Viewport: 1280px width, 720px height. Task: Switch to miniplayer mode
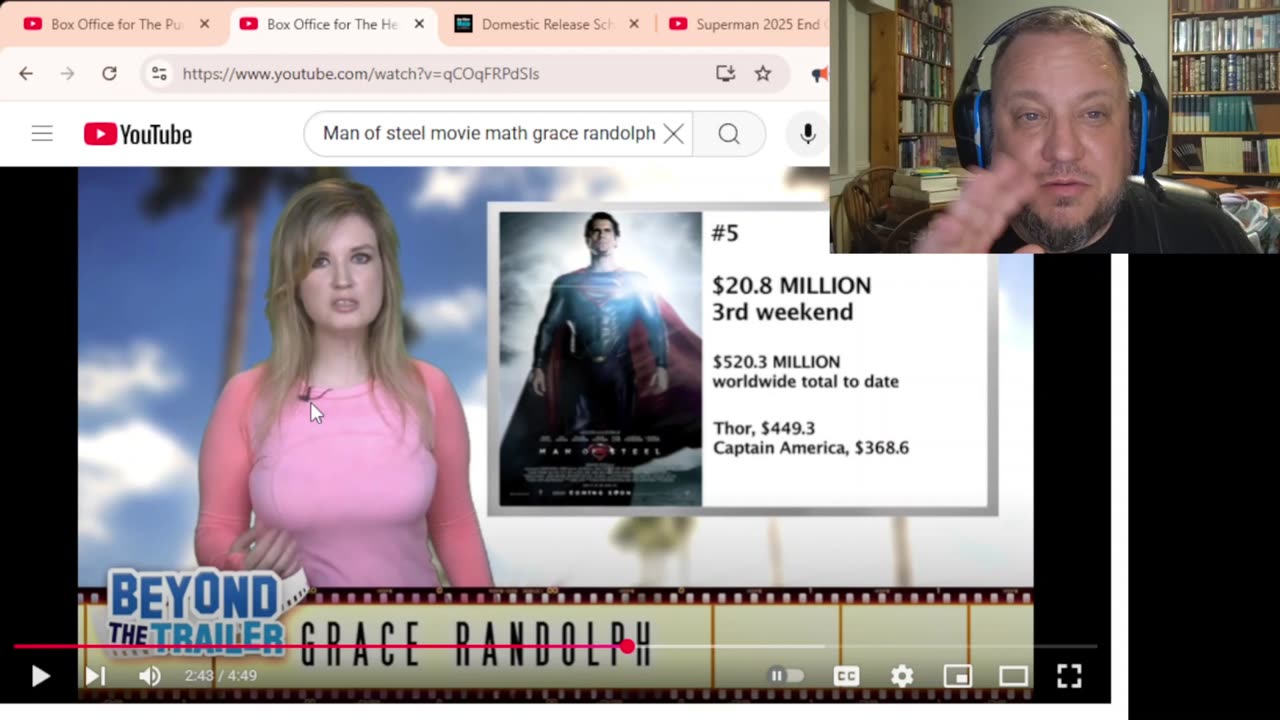pos(957,676)
